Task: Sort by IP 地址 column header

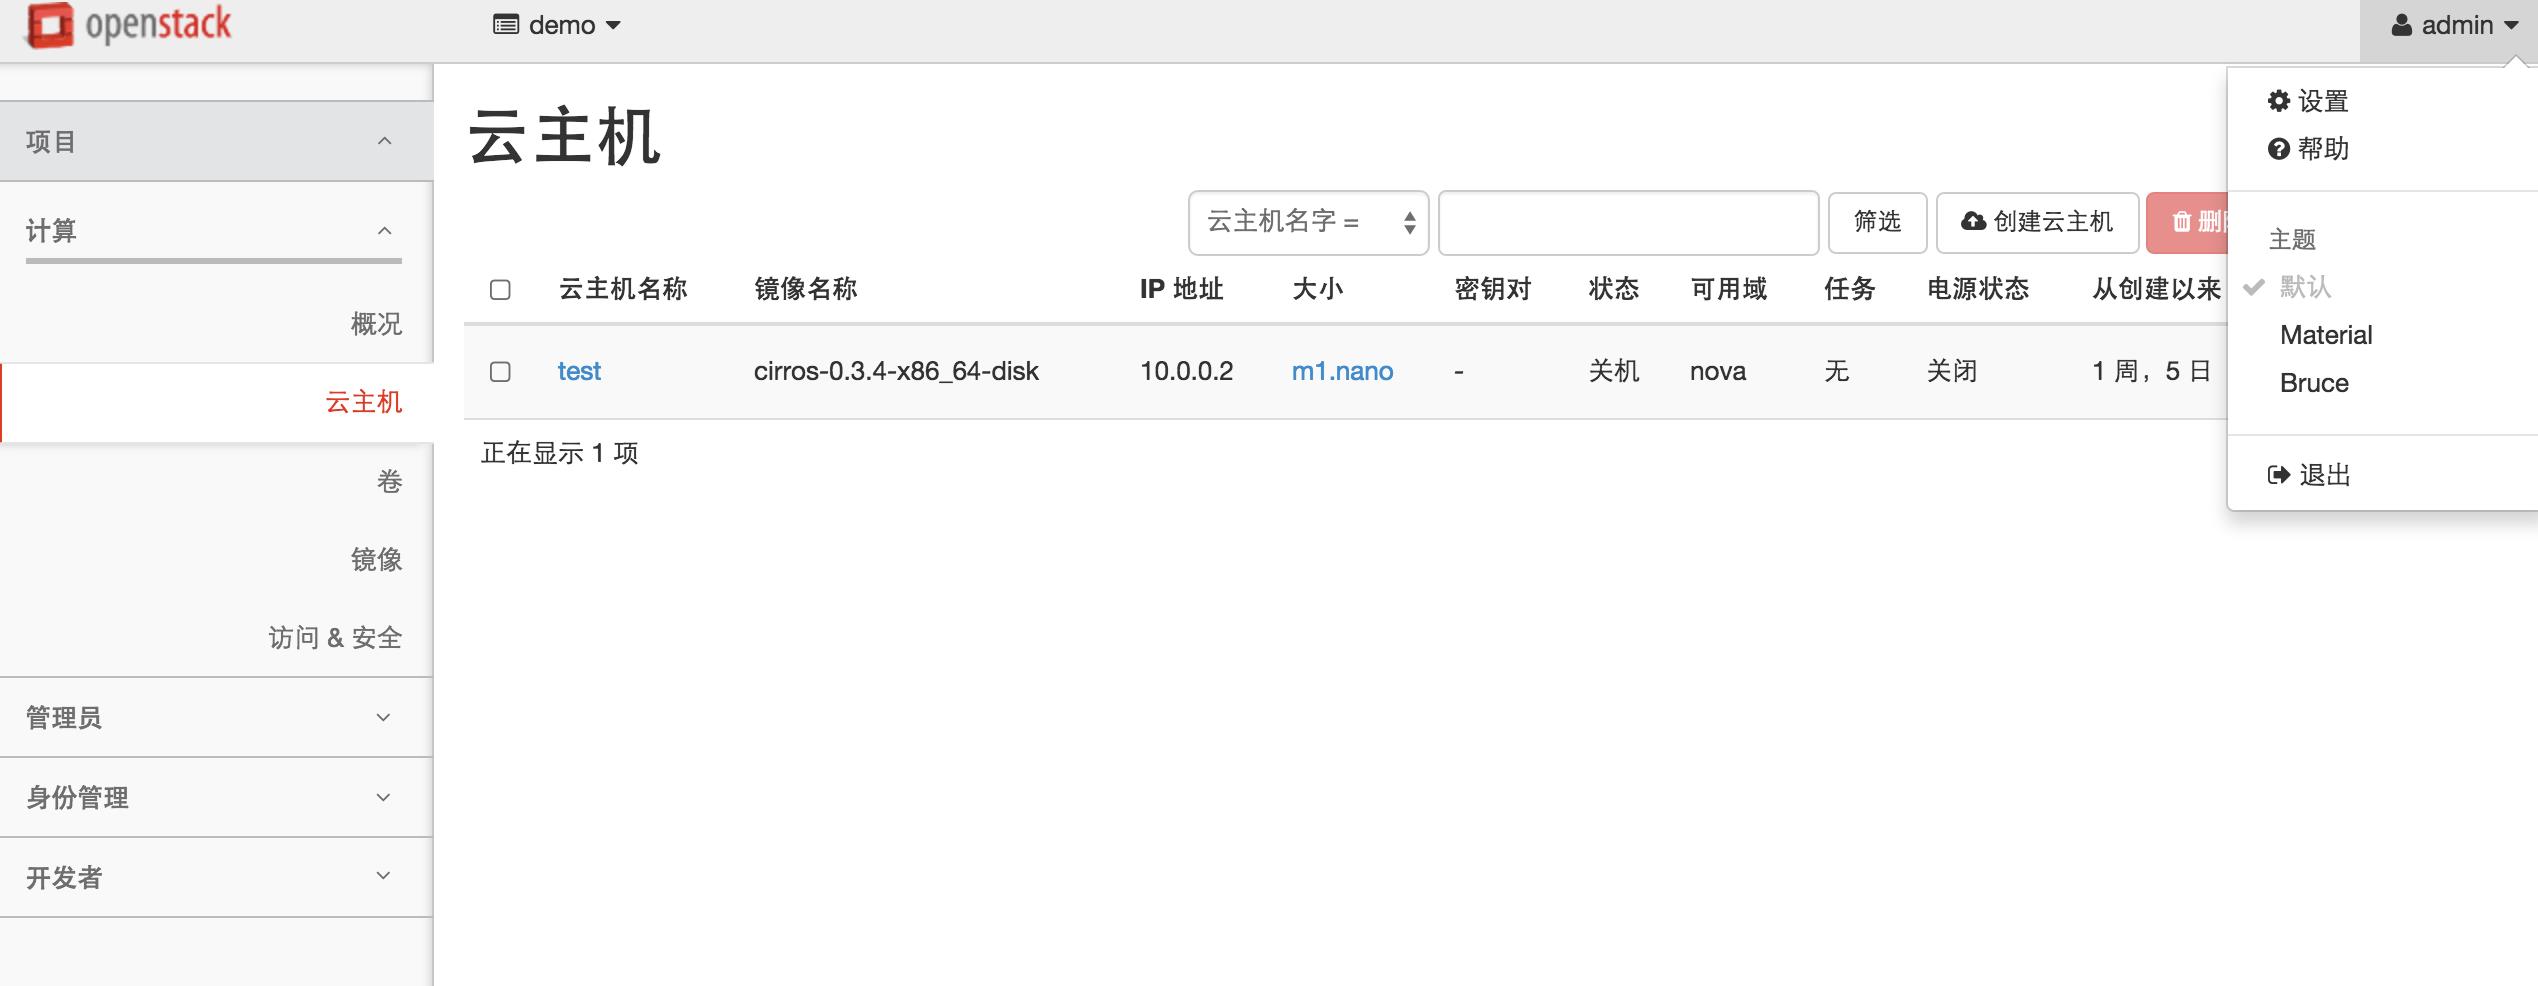Action: [1182, 289]
